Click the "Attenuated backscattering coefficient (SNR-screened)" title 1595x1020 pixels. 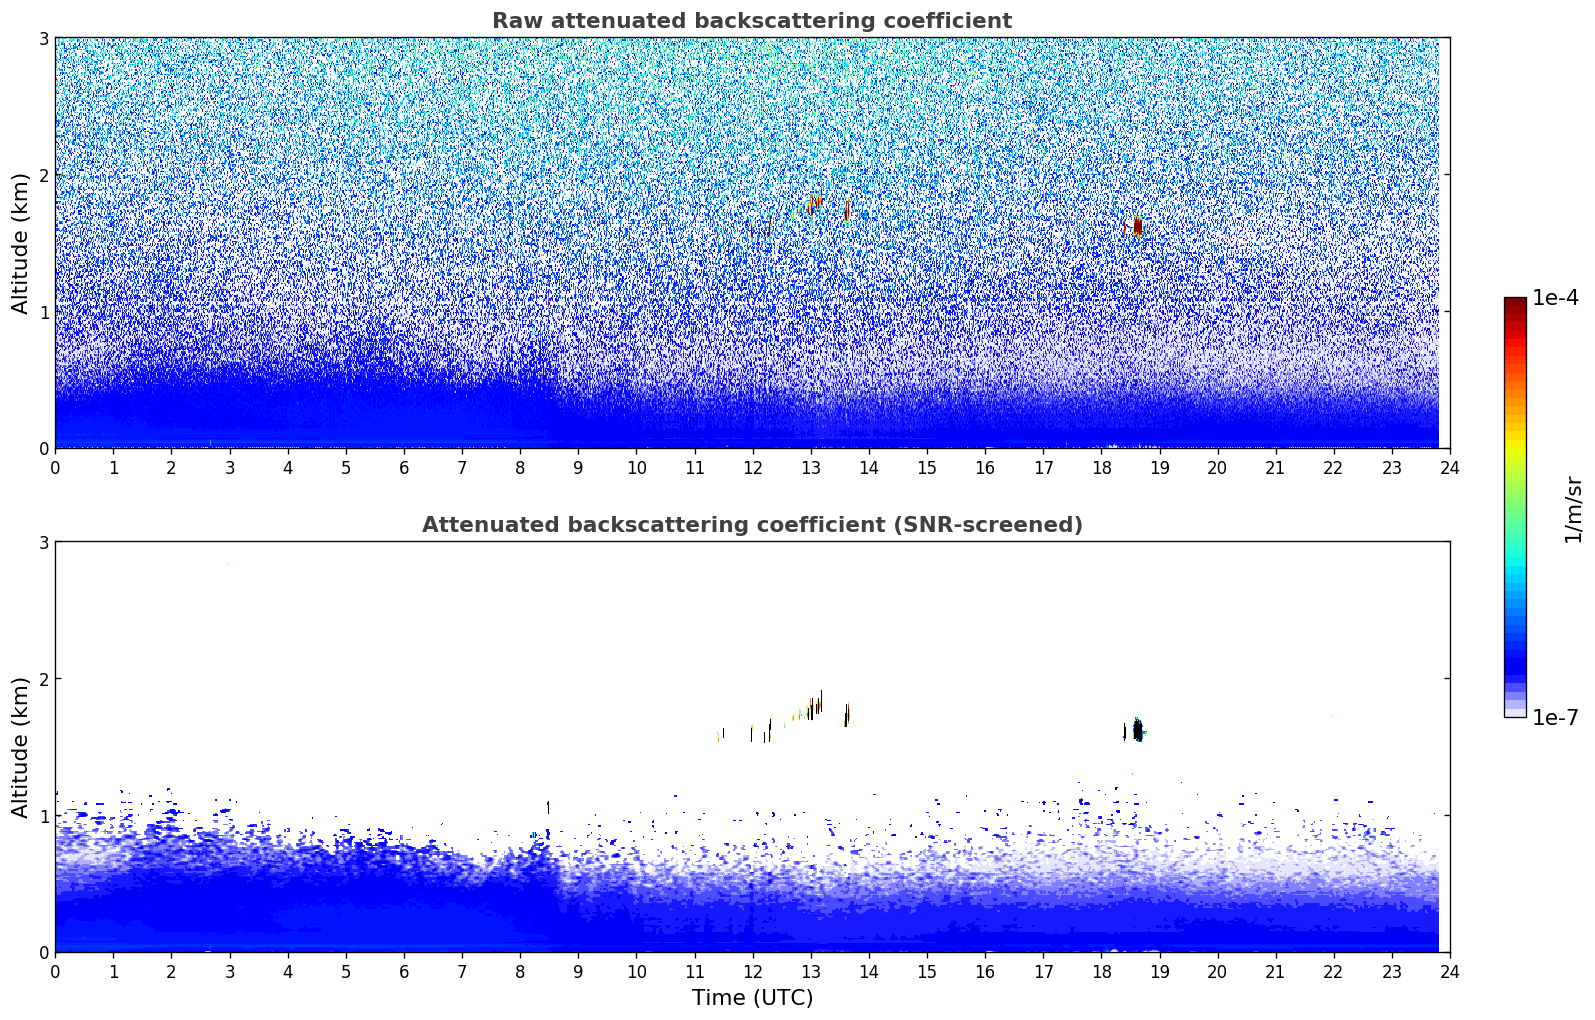[x=752, y=525]
